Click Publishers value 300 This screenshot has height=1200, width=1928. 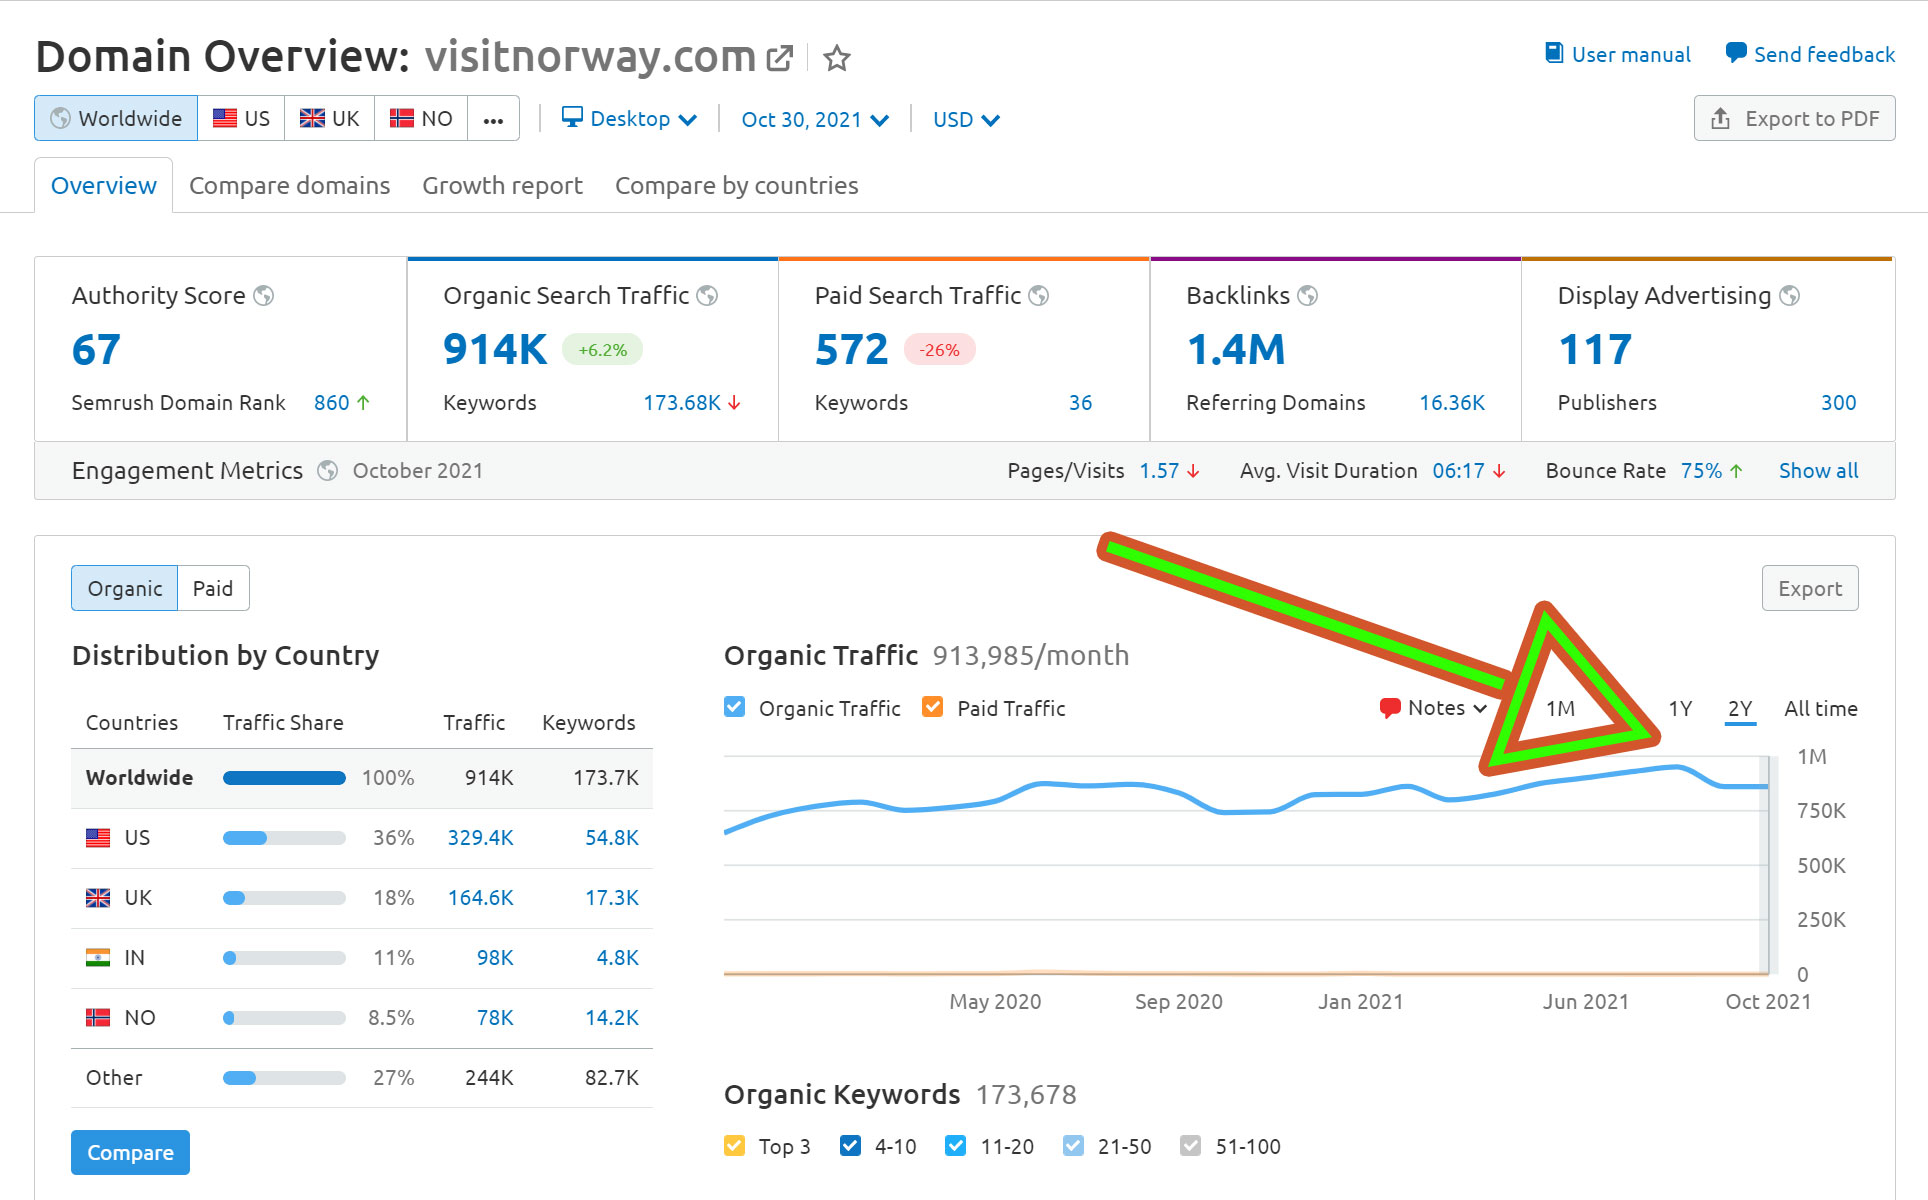pyautogui.click(x=1838, y=402)
